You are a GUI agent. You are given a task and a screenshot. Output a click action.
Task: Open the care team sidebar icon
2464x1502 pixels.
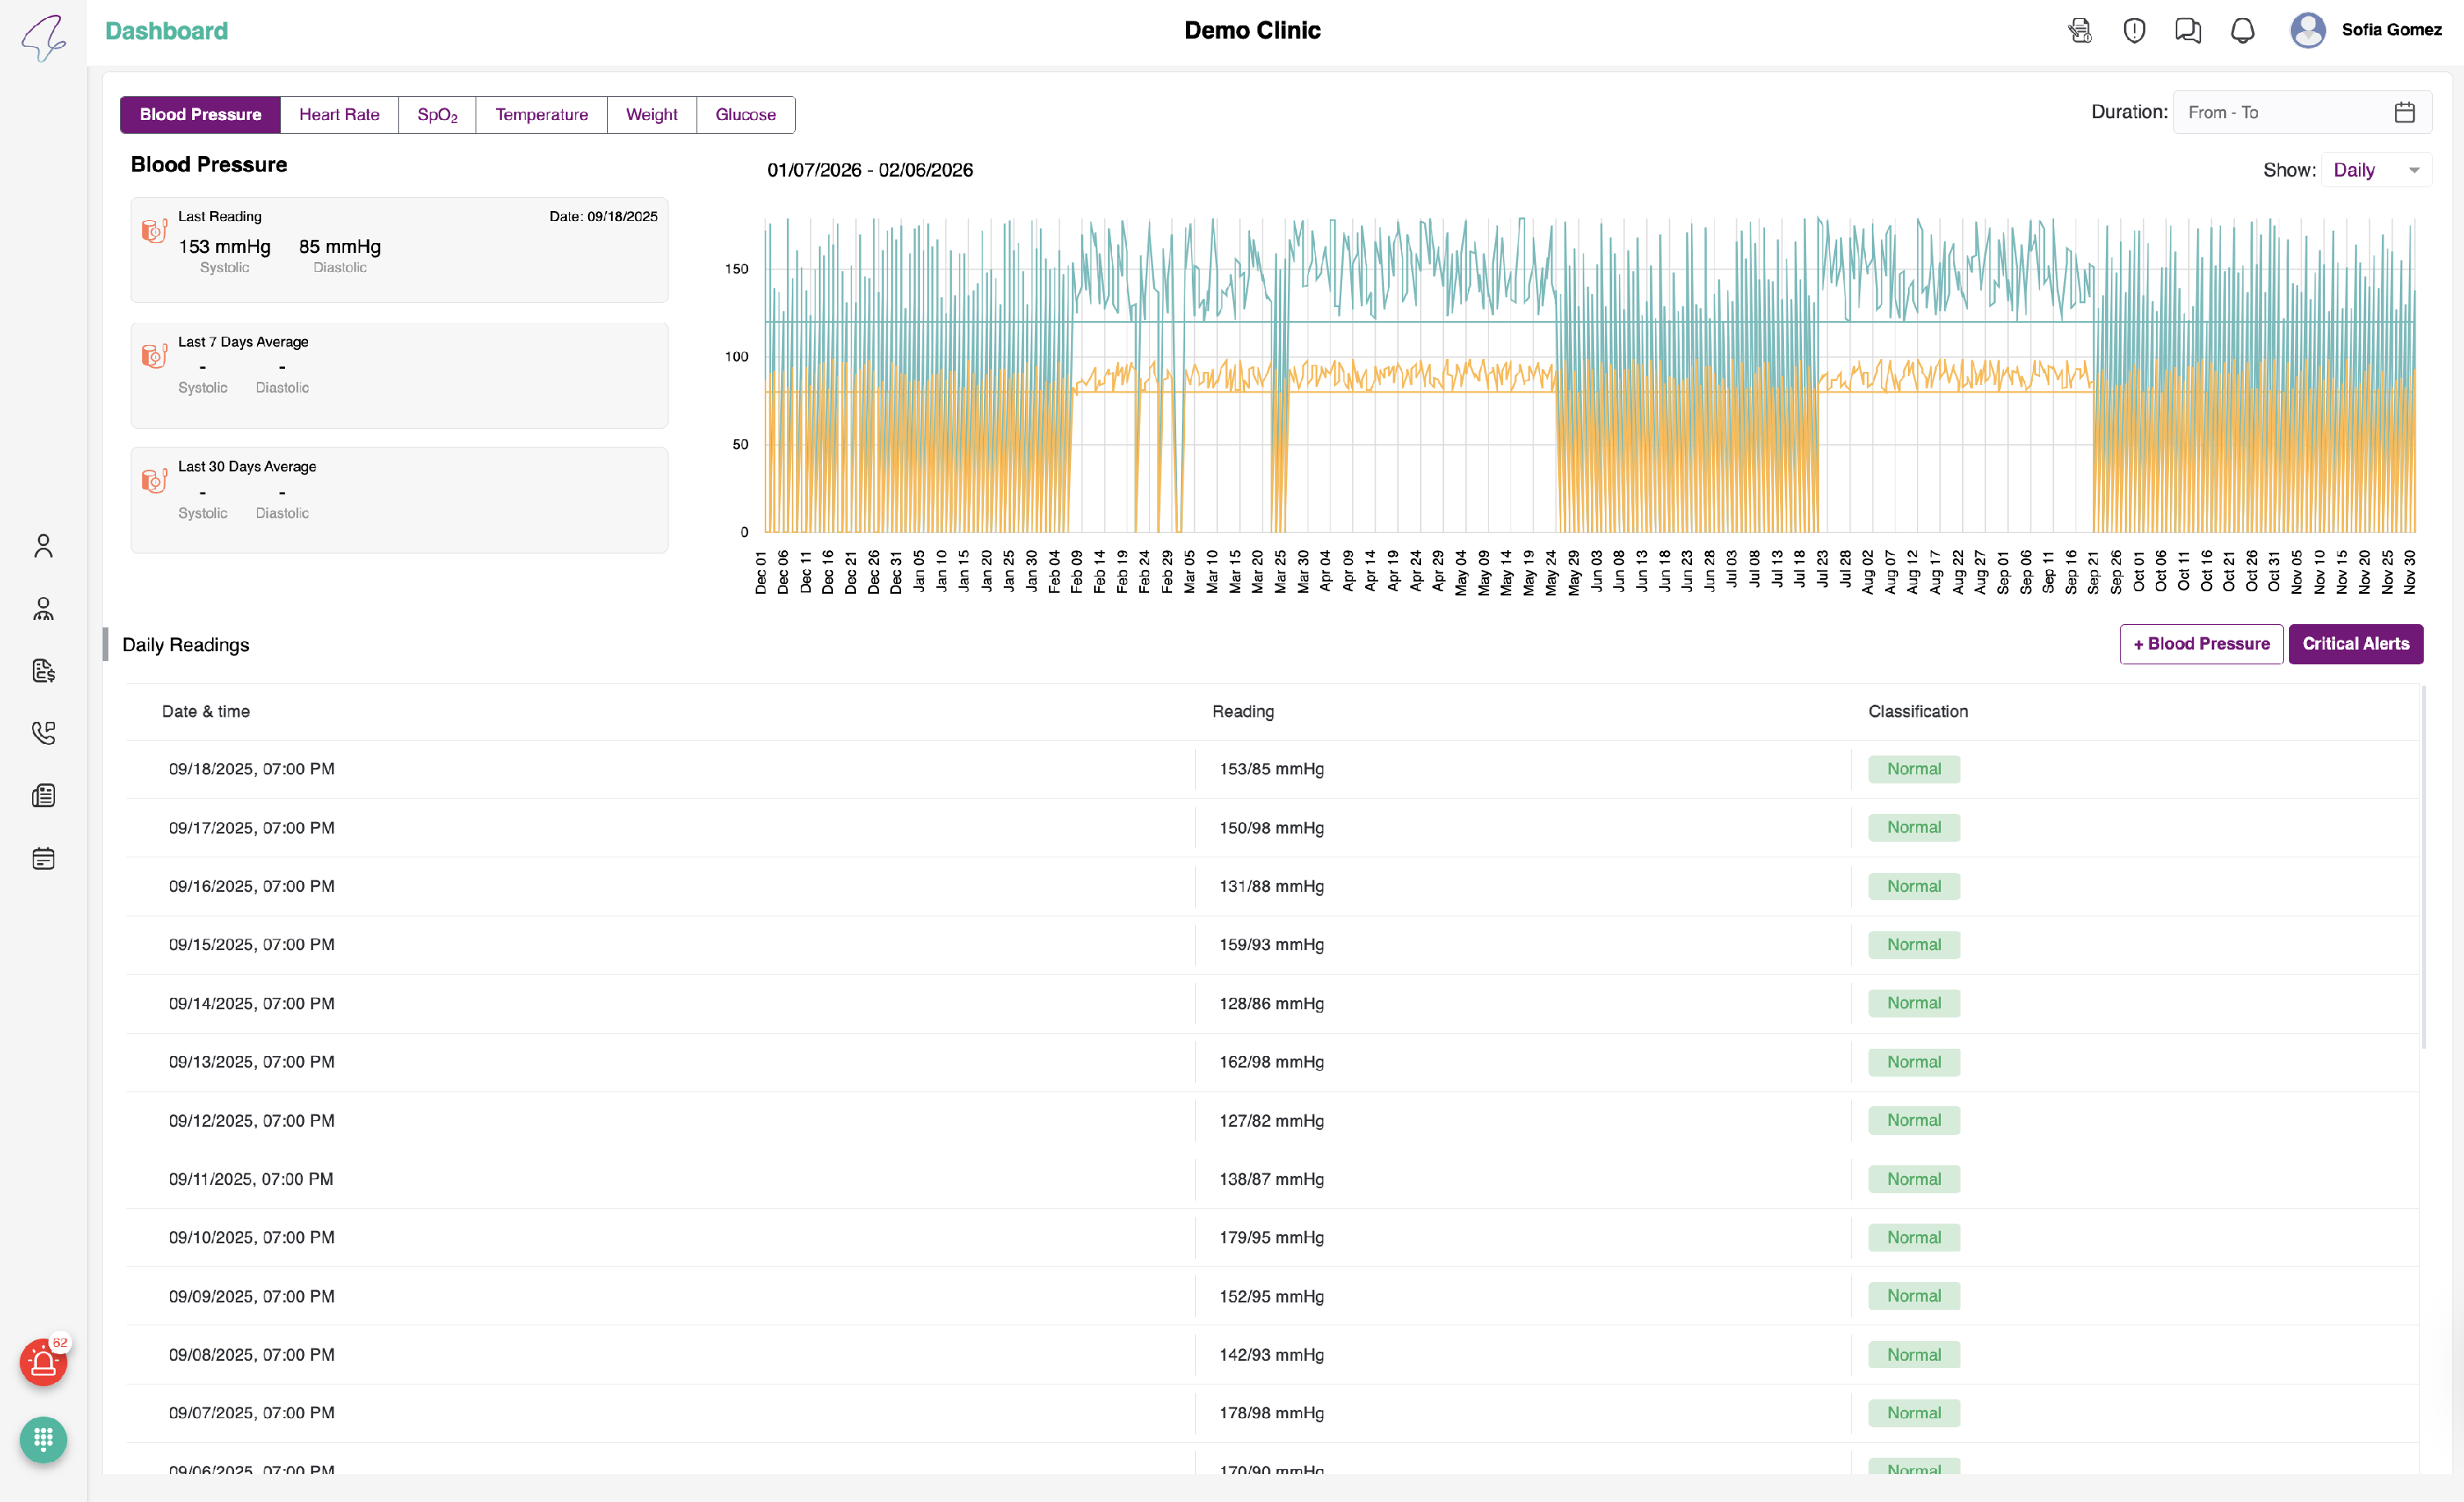pyautogui.click(x=43, y=609)
